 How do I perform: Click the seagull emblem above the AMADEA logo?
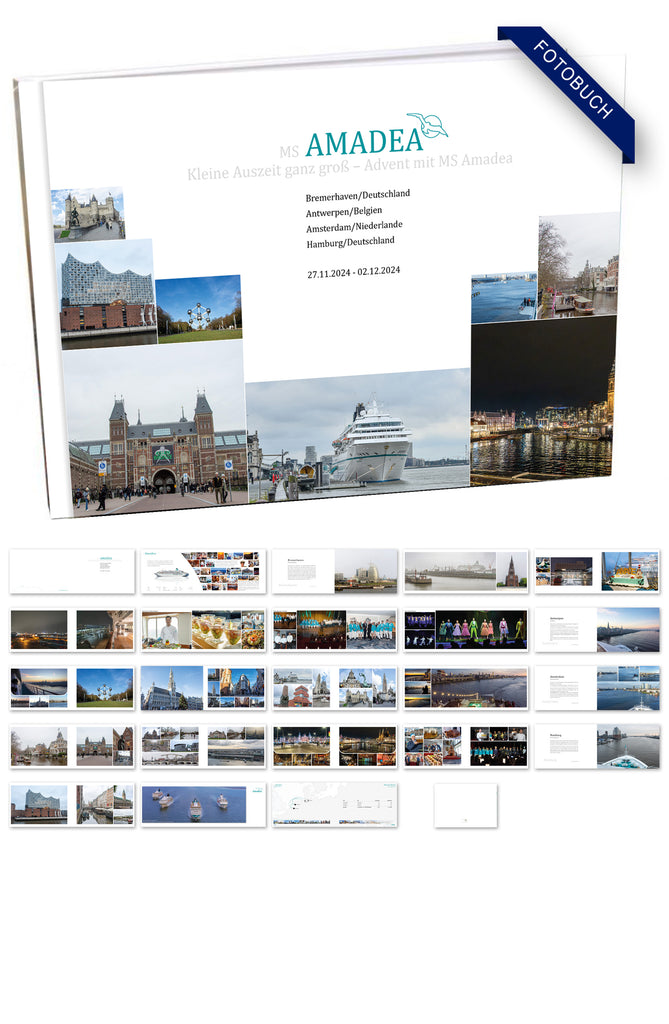[x=428, y=125]
